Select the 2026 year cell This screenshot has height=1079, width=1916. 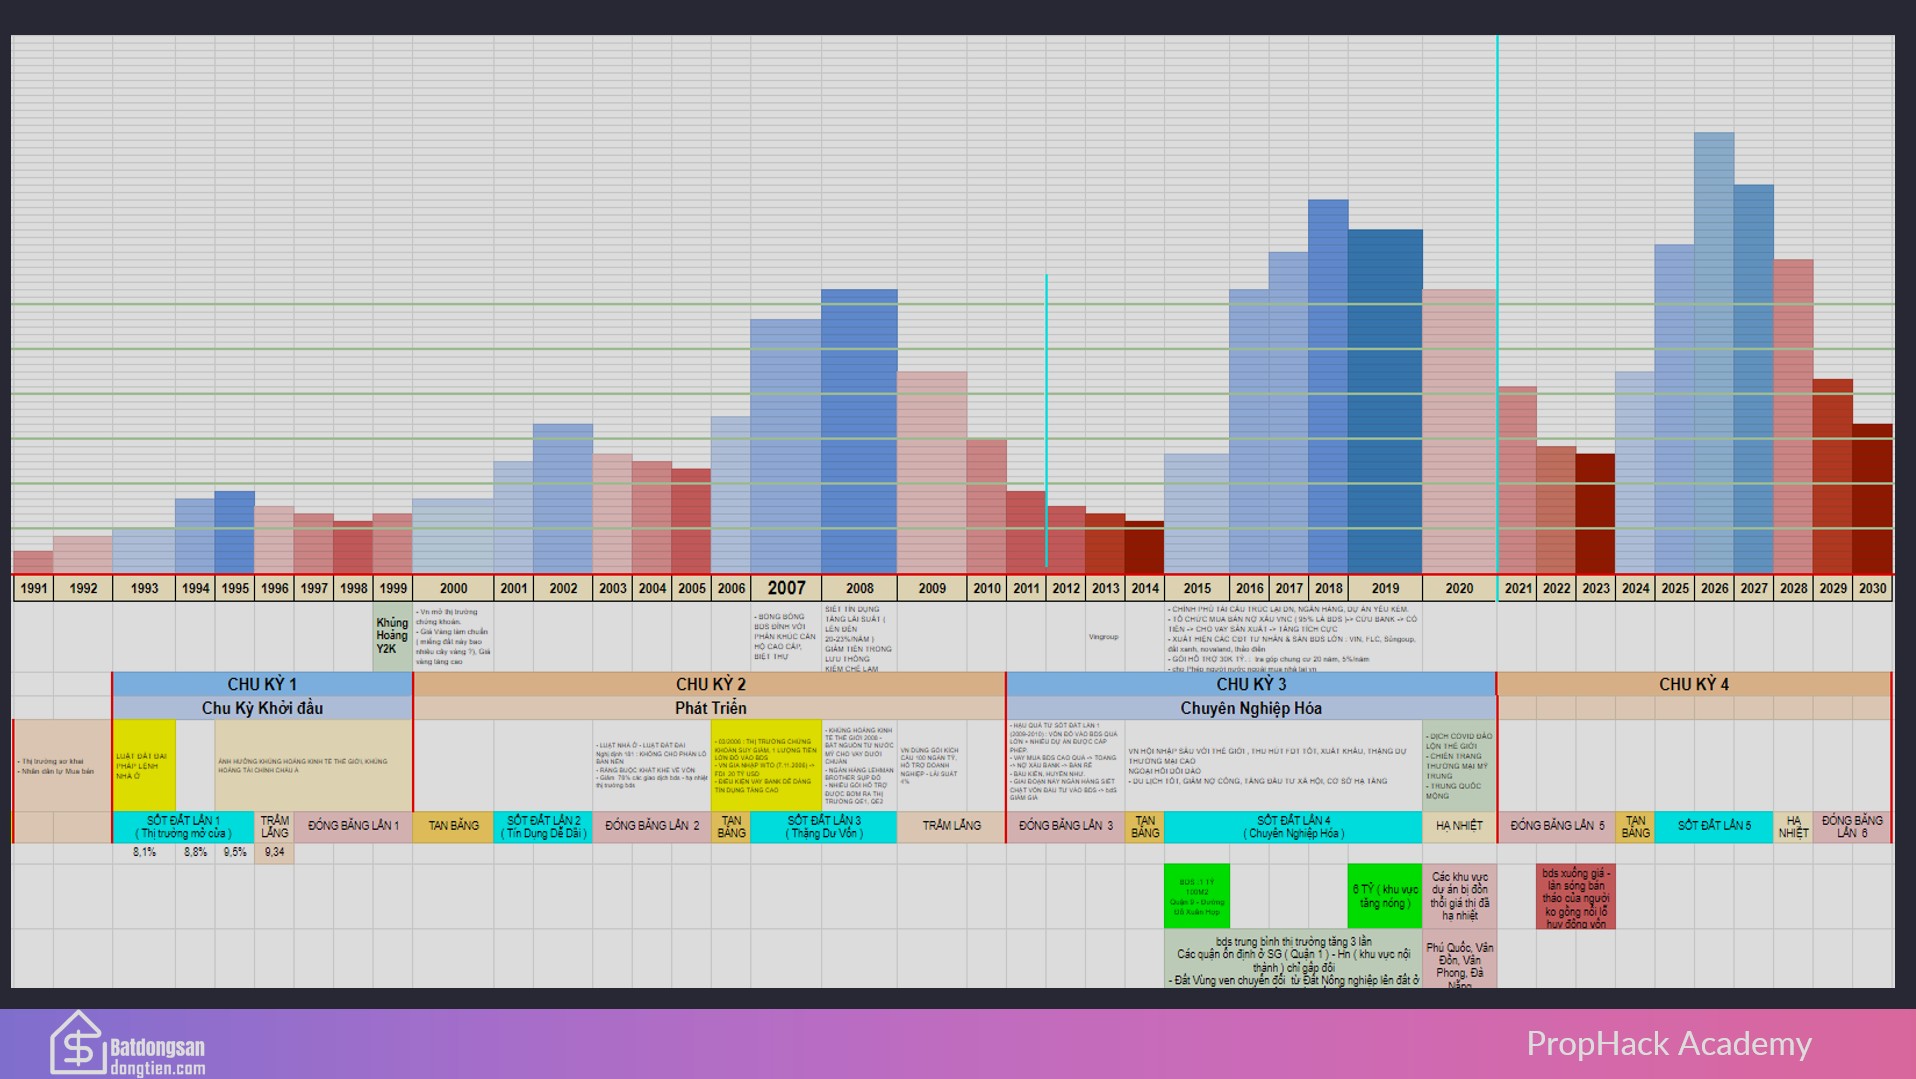1714,588
